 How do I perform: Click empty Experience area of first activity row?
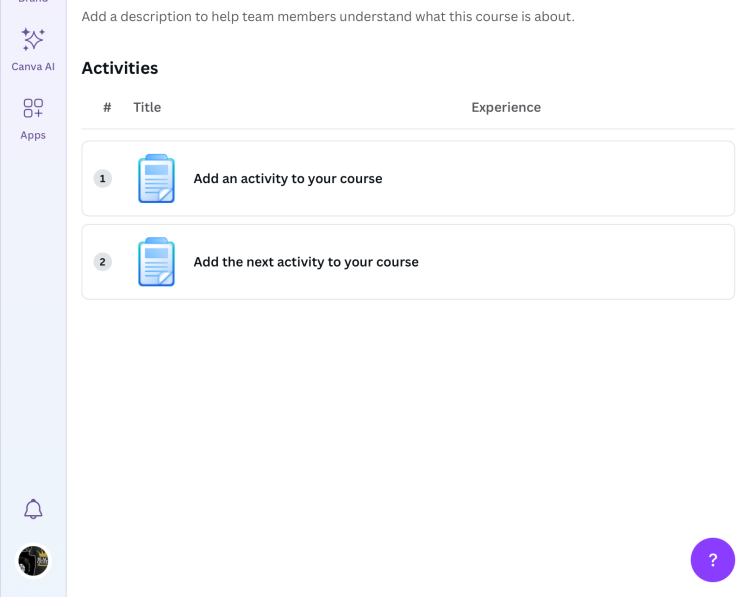tap(560, 179)
